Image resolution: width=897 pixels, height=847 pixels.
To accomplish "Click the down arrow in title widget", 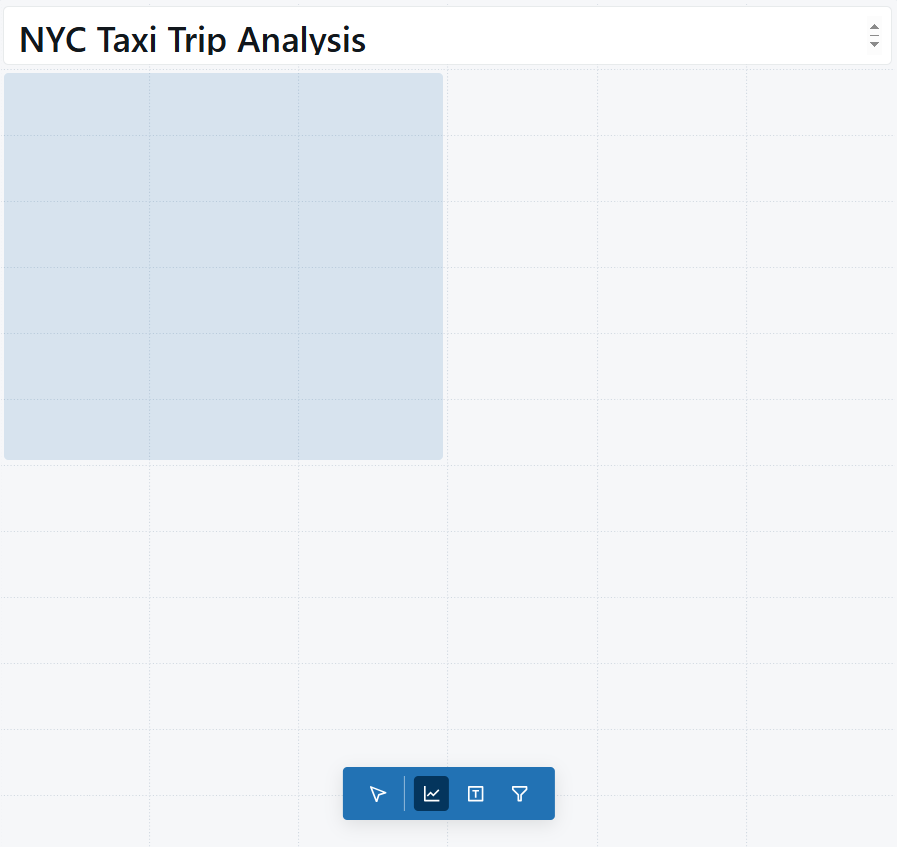I will (874, 44).
